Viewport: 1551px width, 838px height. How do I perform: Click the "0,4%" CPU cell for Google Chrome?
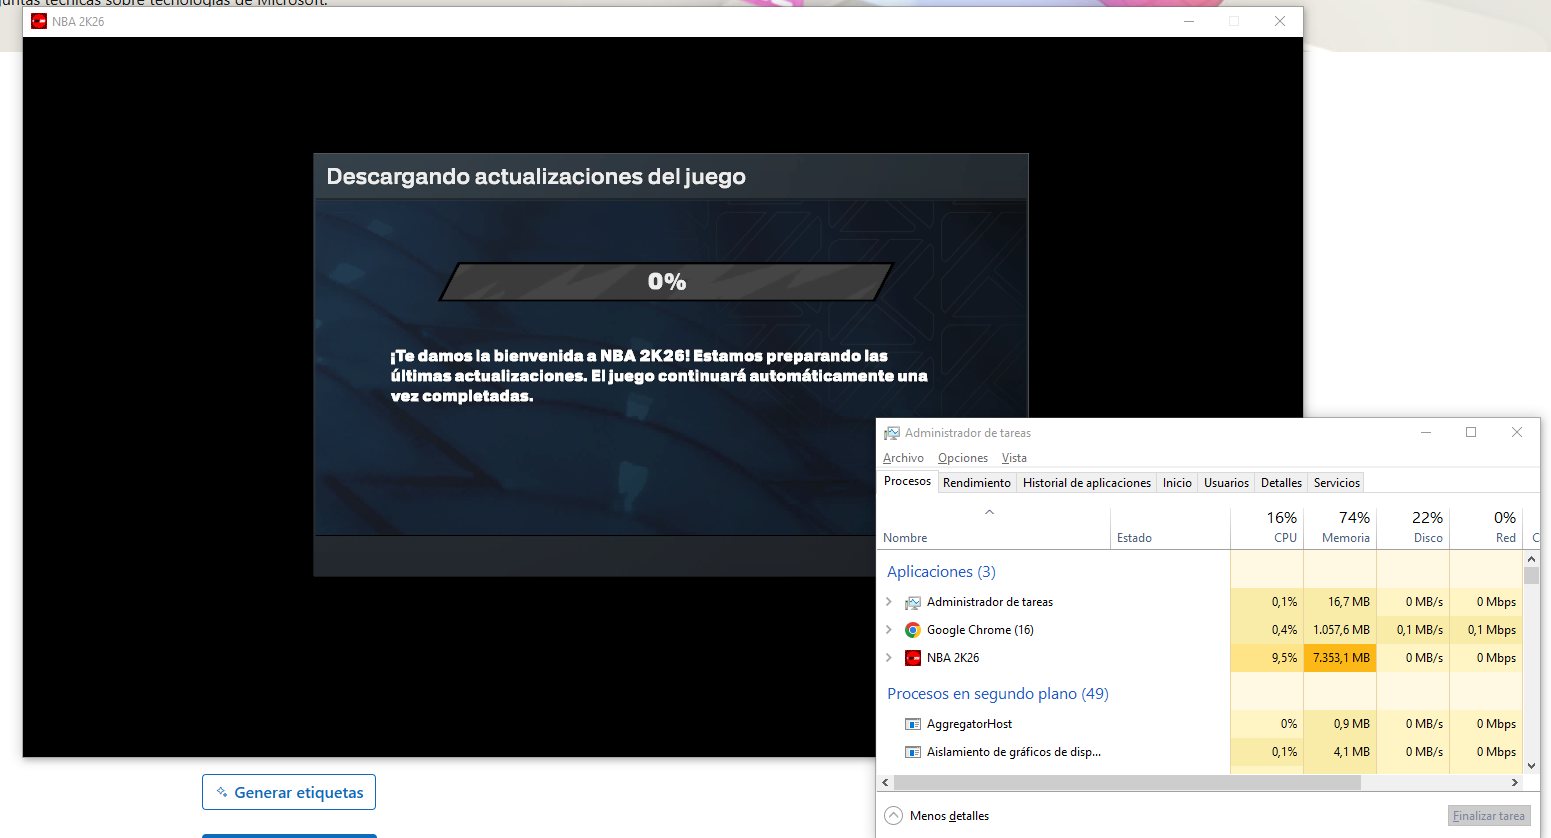point(1267,630)
